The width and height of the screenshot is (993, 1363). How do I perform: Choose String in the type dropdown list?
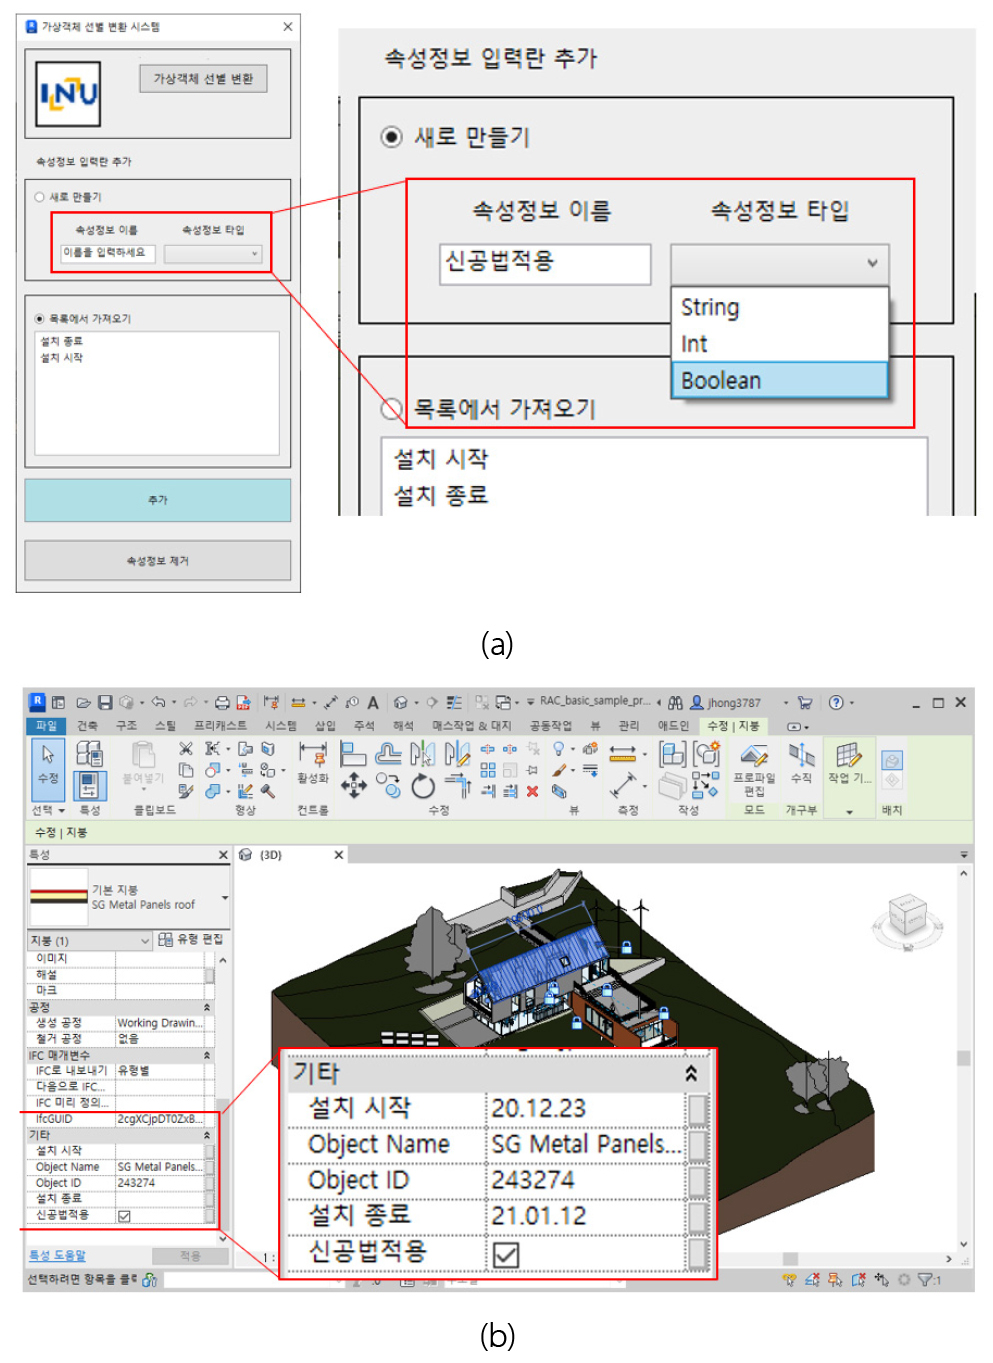(779, 307)
